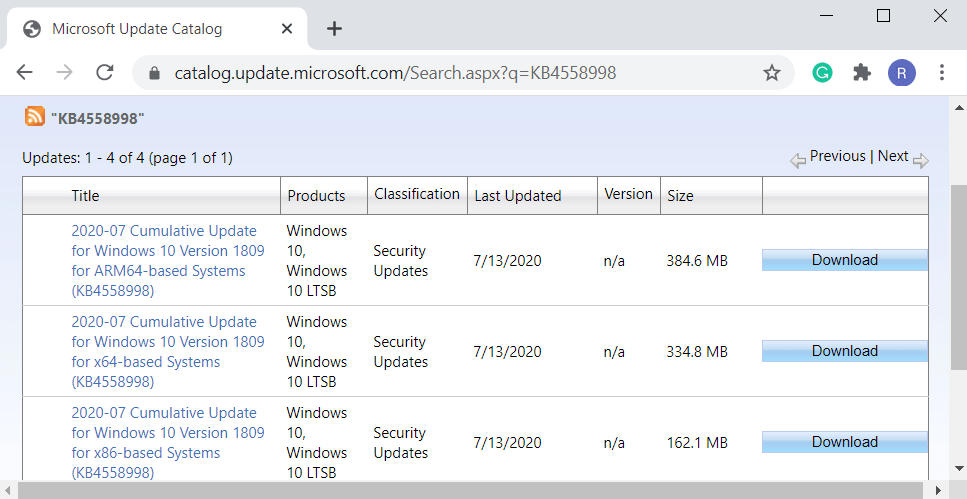The image size is (967, 499).
Task: Click the RSS feed icon beside KB4558998
Action: [x=35, y=116]
